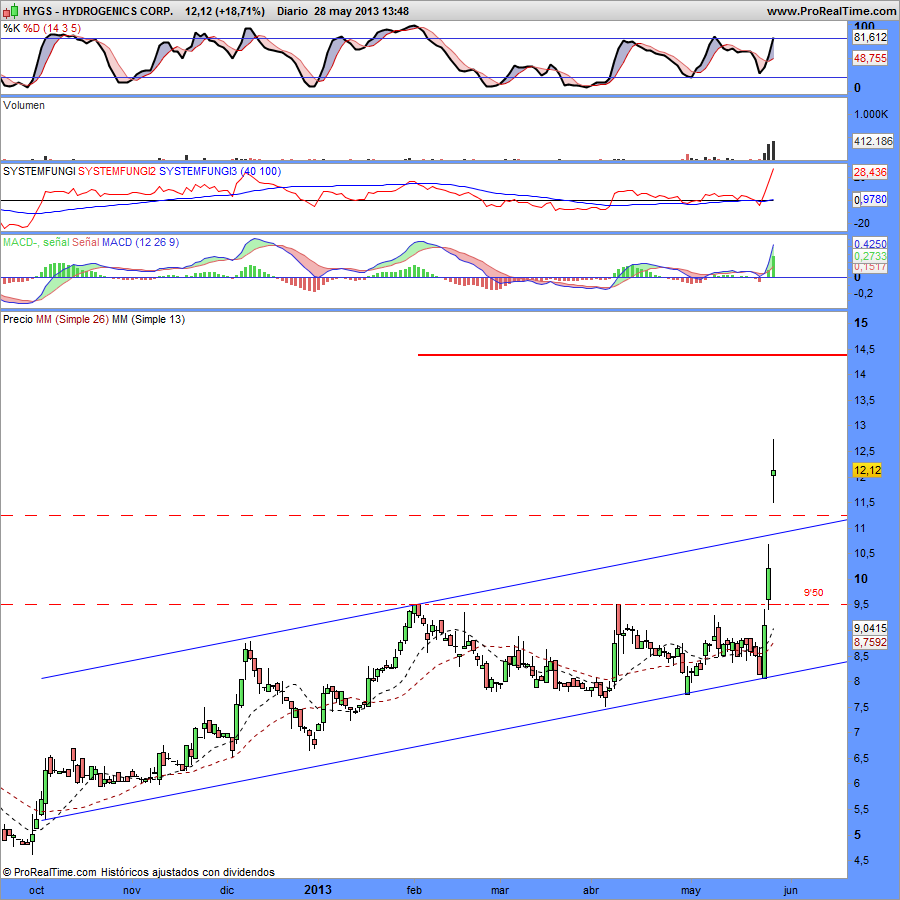Click the red Señal label
This screenshot has height=900, width=900.
tap(86, 242)
